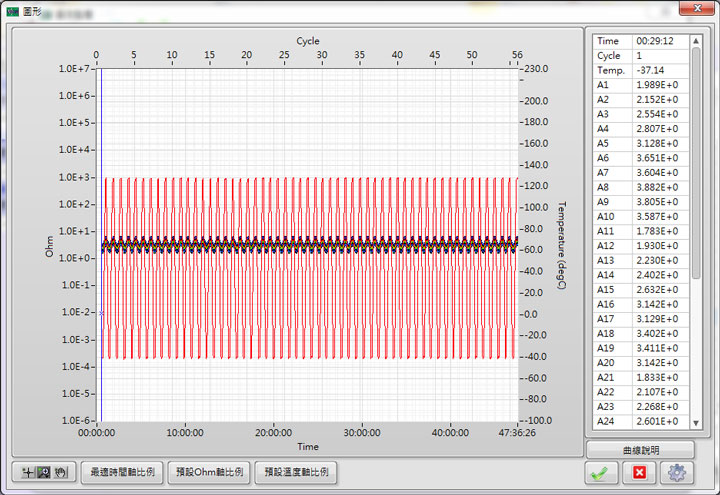Viewport: 720px width, 495px height.
Task: Click 預設溫度軸比例 button
Action: click(295, 472)
